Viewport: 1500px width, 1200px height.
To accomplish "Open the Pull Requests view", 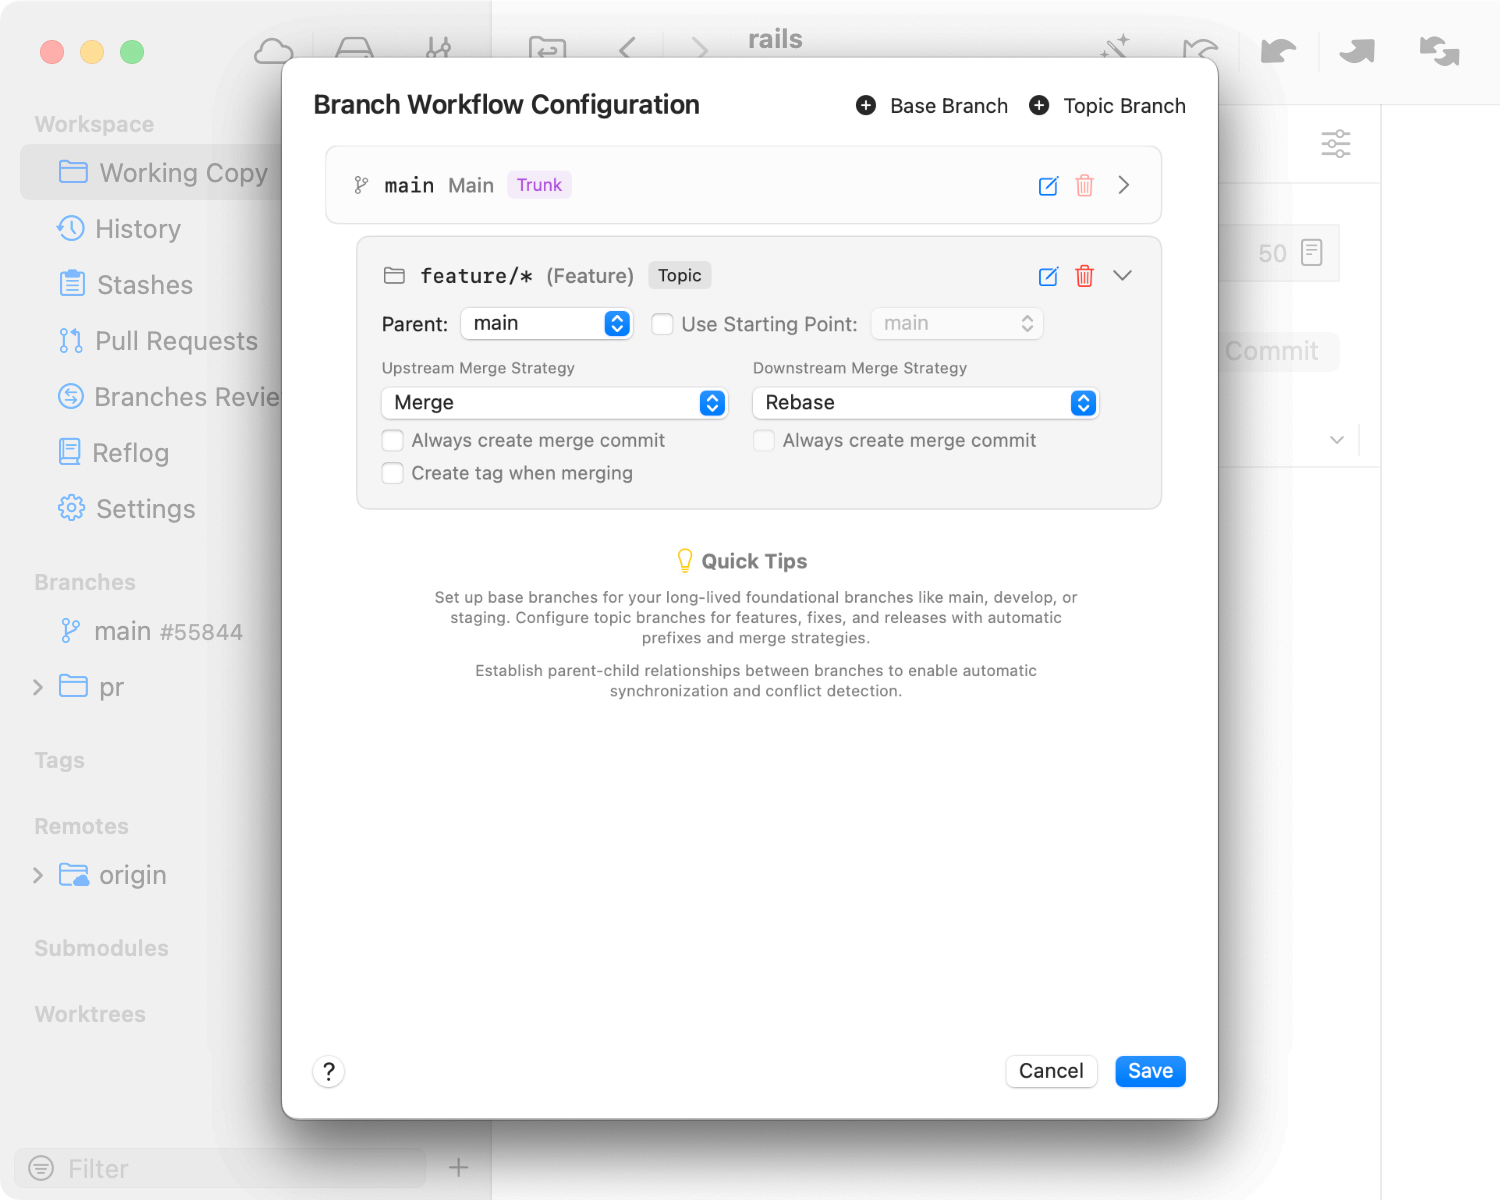I will [x=175, y=341].
